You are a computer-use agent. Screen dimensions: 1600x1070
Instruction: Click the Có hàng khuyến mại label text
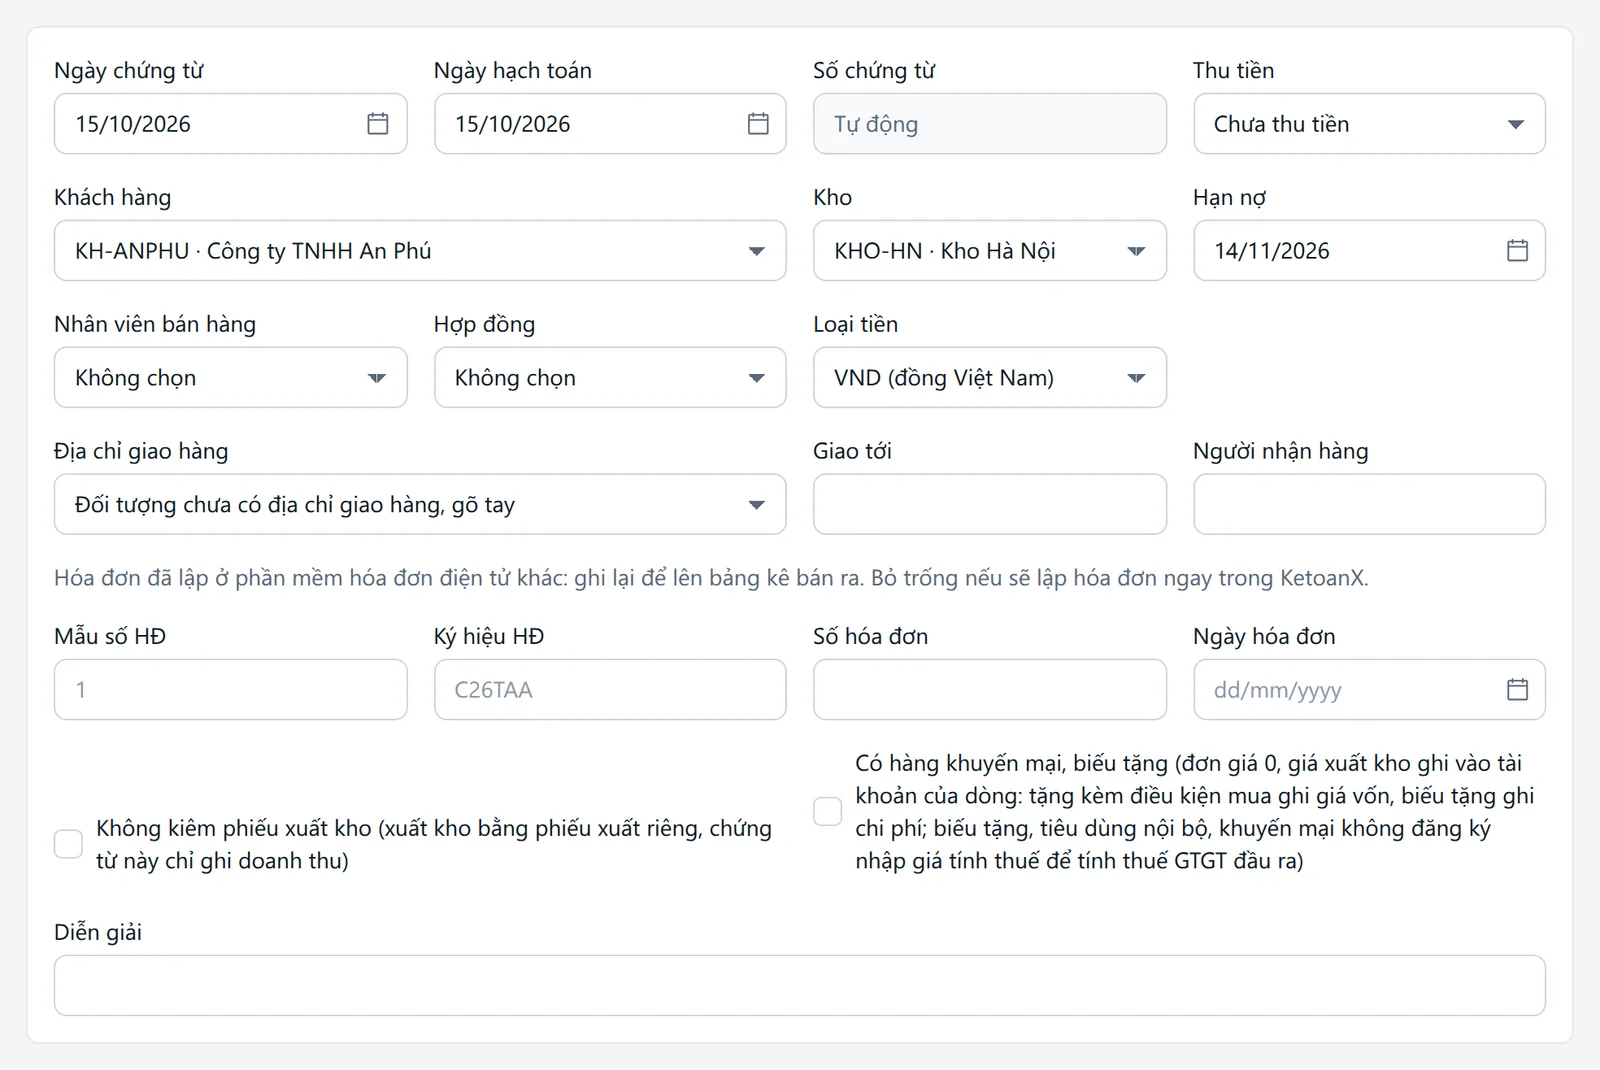(1195, 811)
